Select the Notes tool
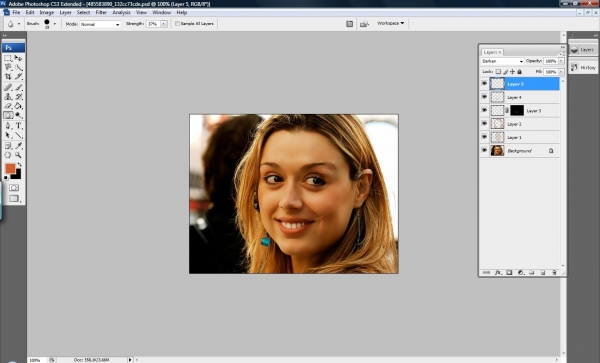This screenshot has height=363, width=600. 8,146
